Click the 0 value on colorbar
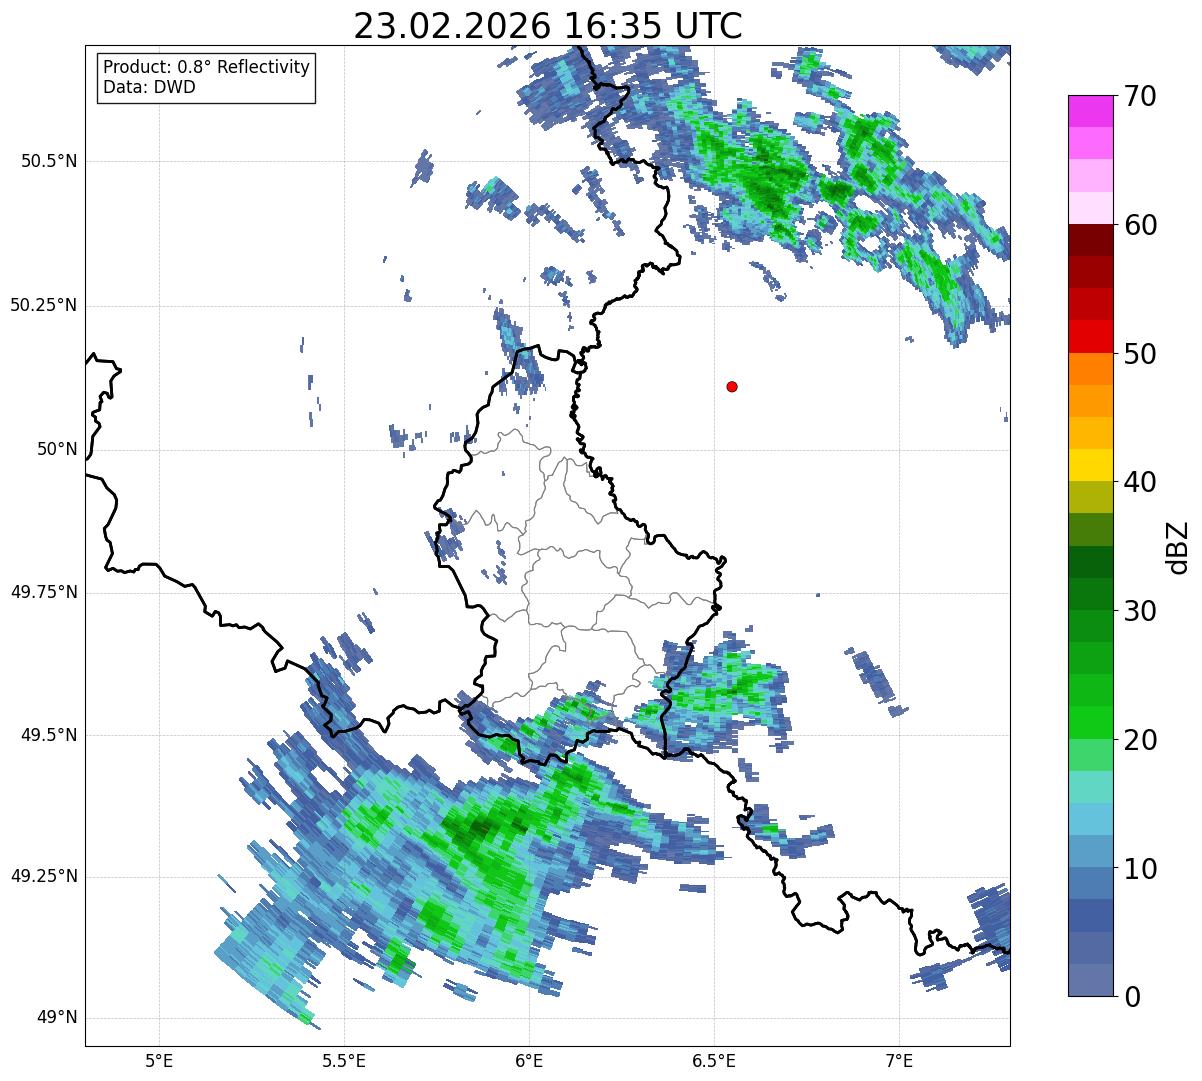 [x=1132, y=997]
